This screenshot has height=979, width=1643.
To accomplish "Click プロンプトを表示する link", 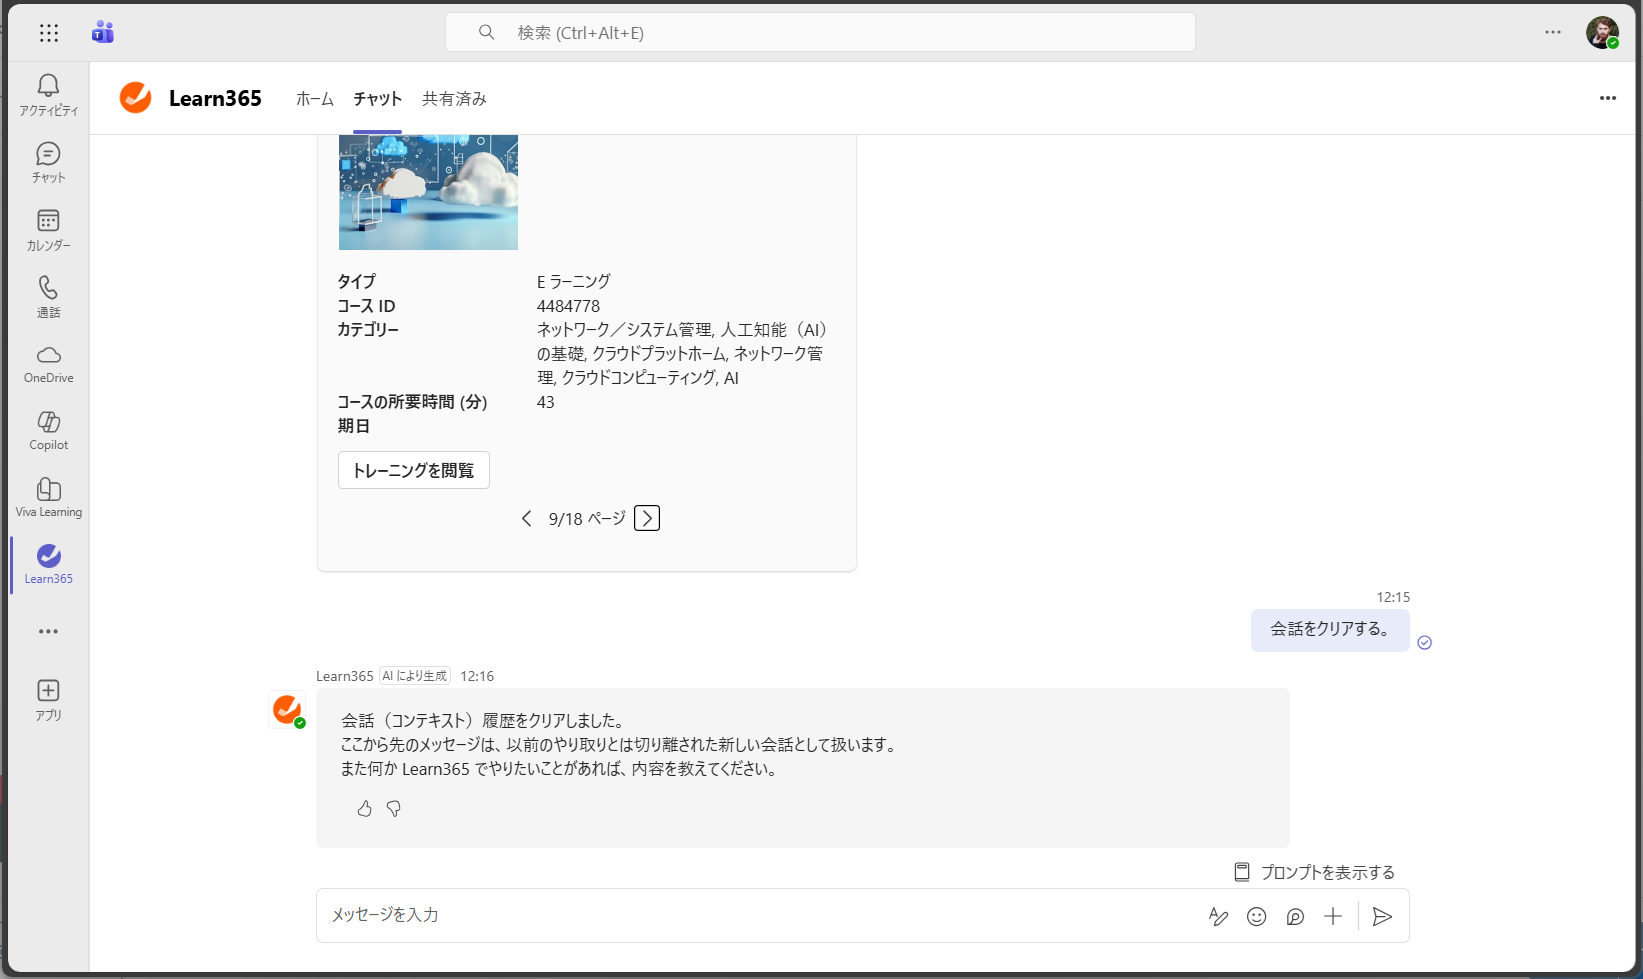I will pyautogui.click(x=1314, y=872).
